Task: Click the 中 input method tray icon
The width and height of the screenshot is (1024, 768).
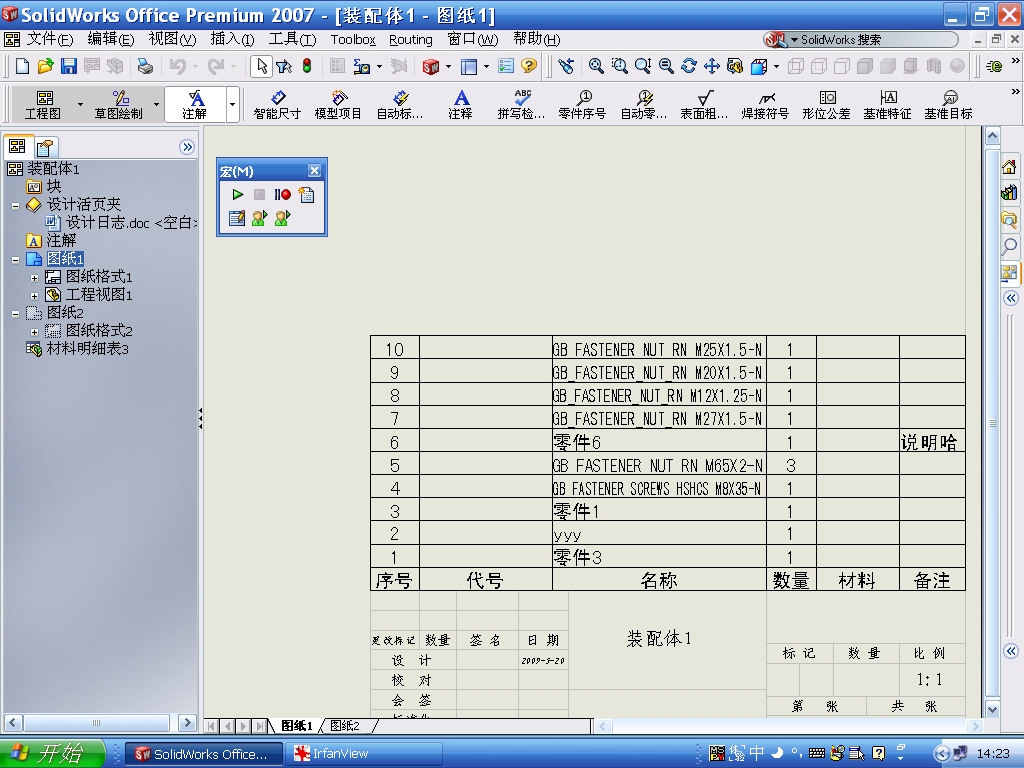Action: [x=756, y=753]
